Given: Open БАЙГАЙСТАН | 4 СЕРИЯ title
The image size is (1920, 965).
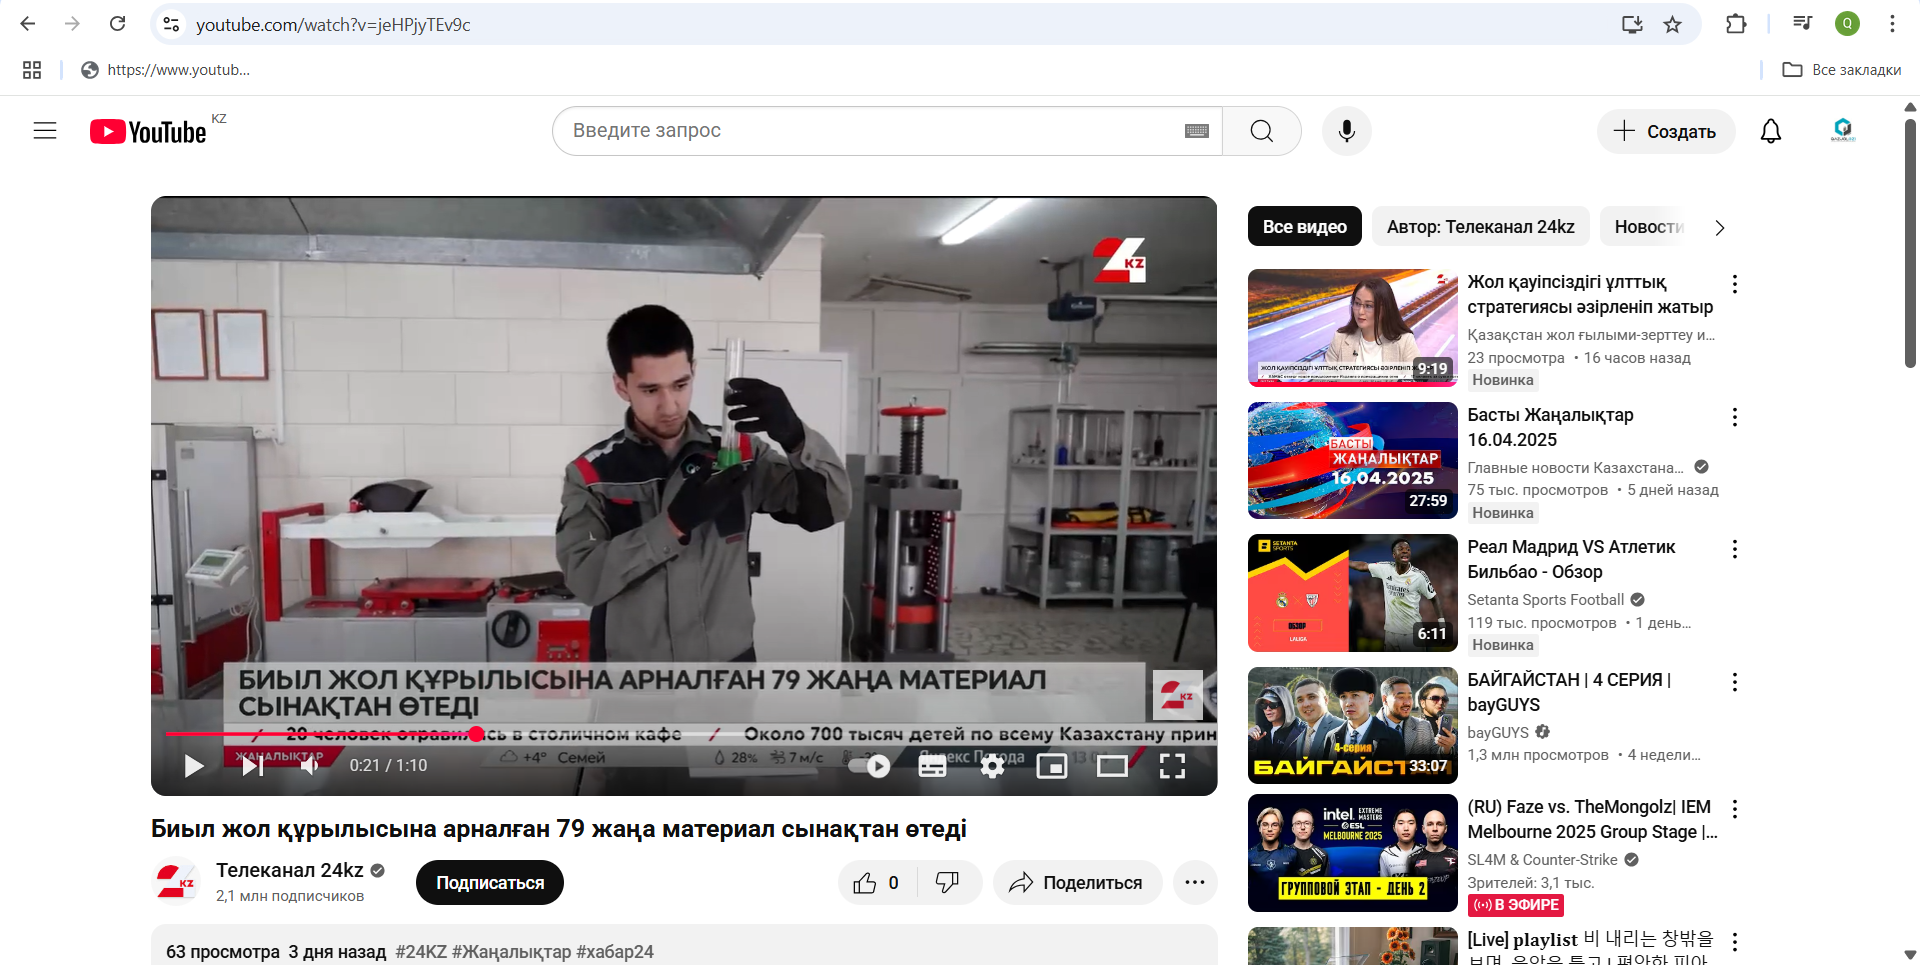Looking at the screenshot, I should pyautogui.click(x=1569, y=692).
